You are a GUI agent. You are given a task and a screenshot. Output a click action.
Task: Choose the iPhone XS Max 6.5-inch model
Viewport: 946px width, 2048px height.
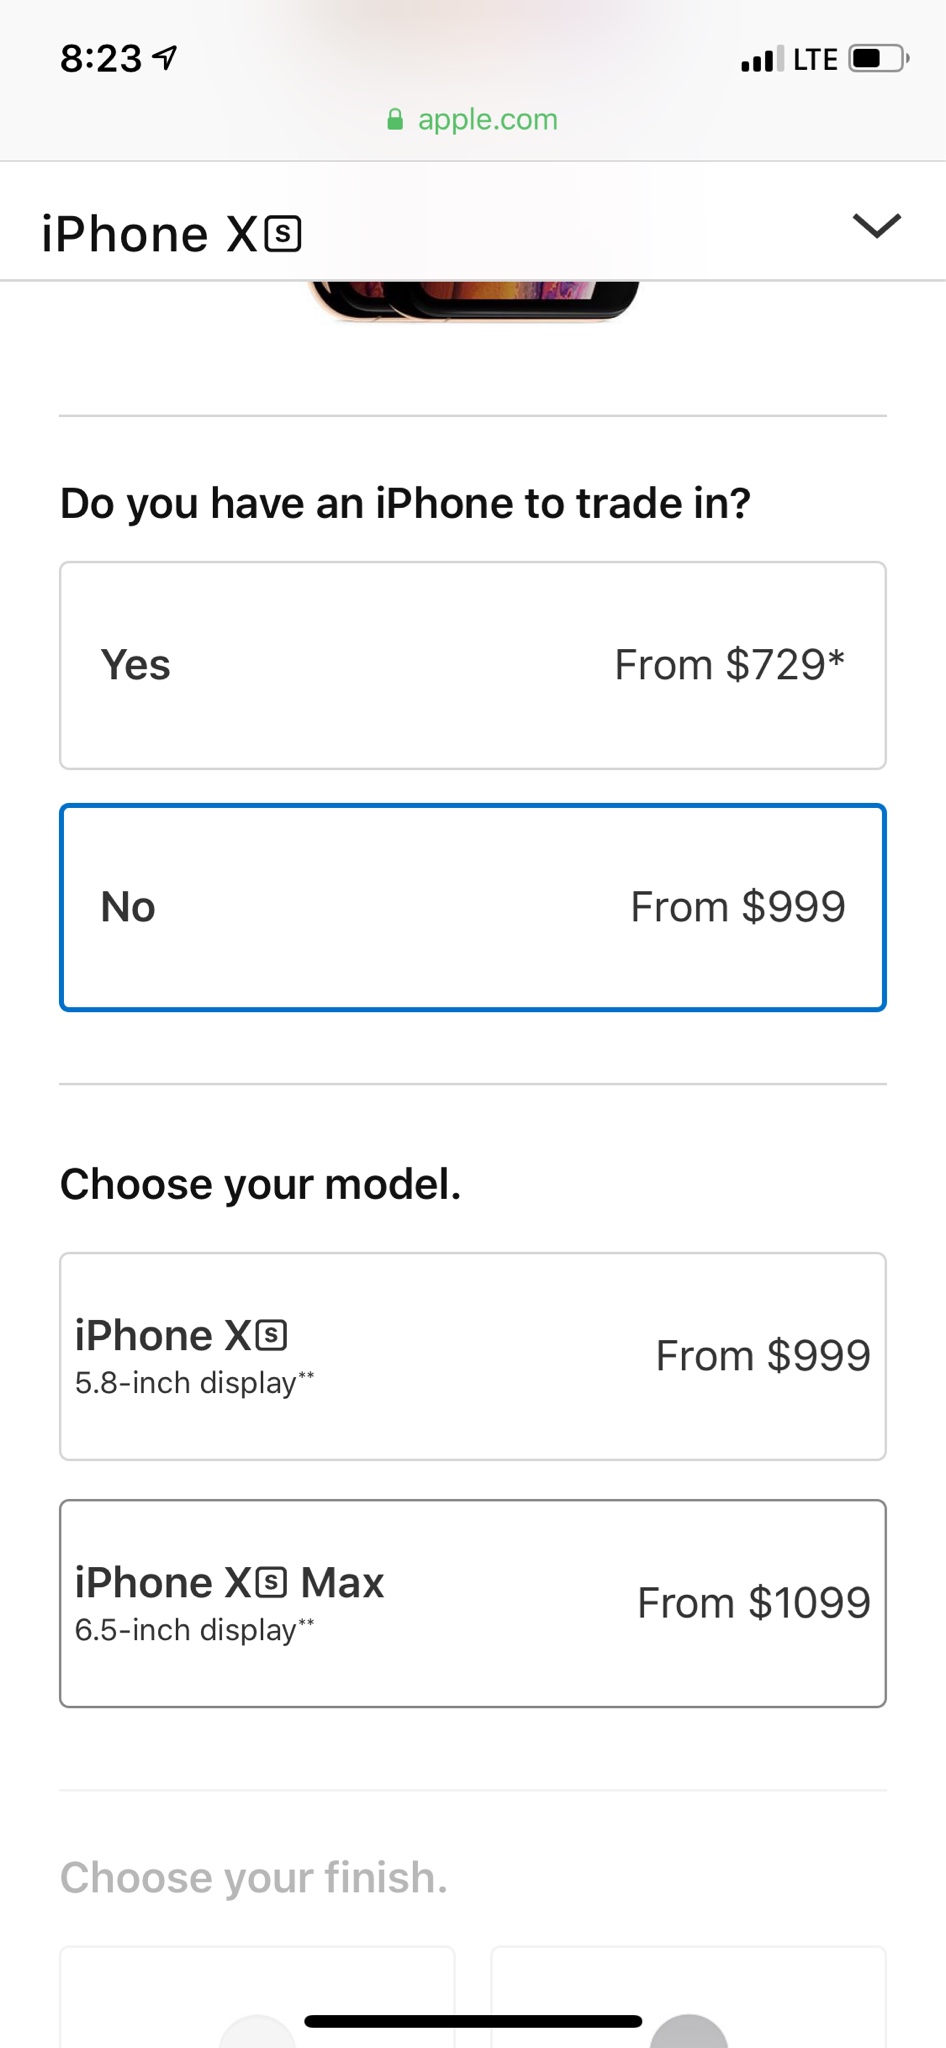pyautogui.click(x=473, y=1603)
